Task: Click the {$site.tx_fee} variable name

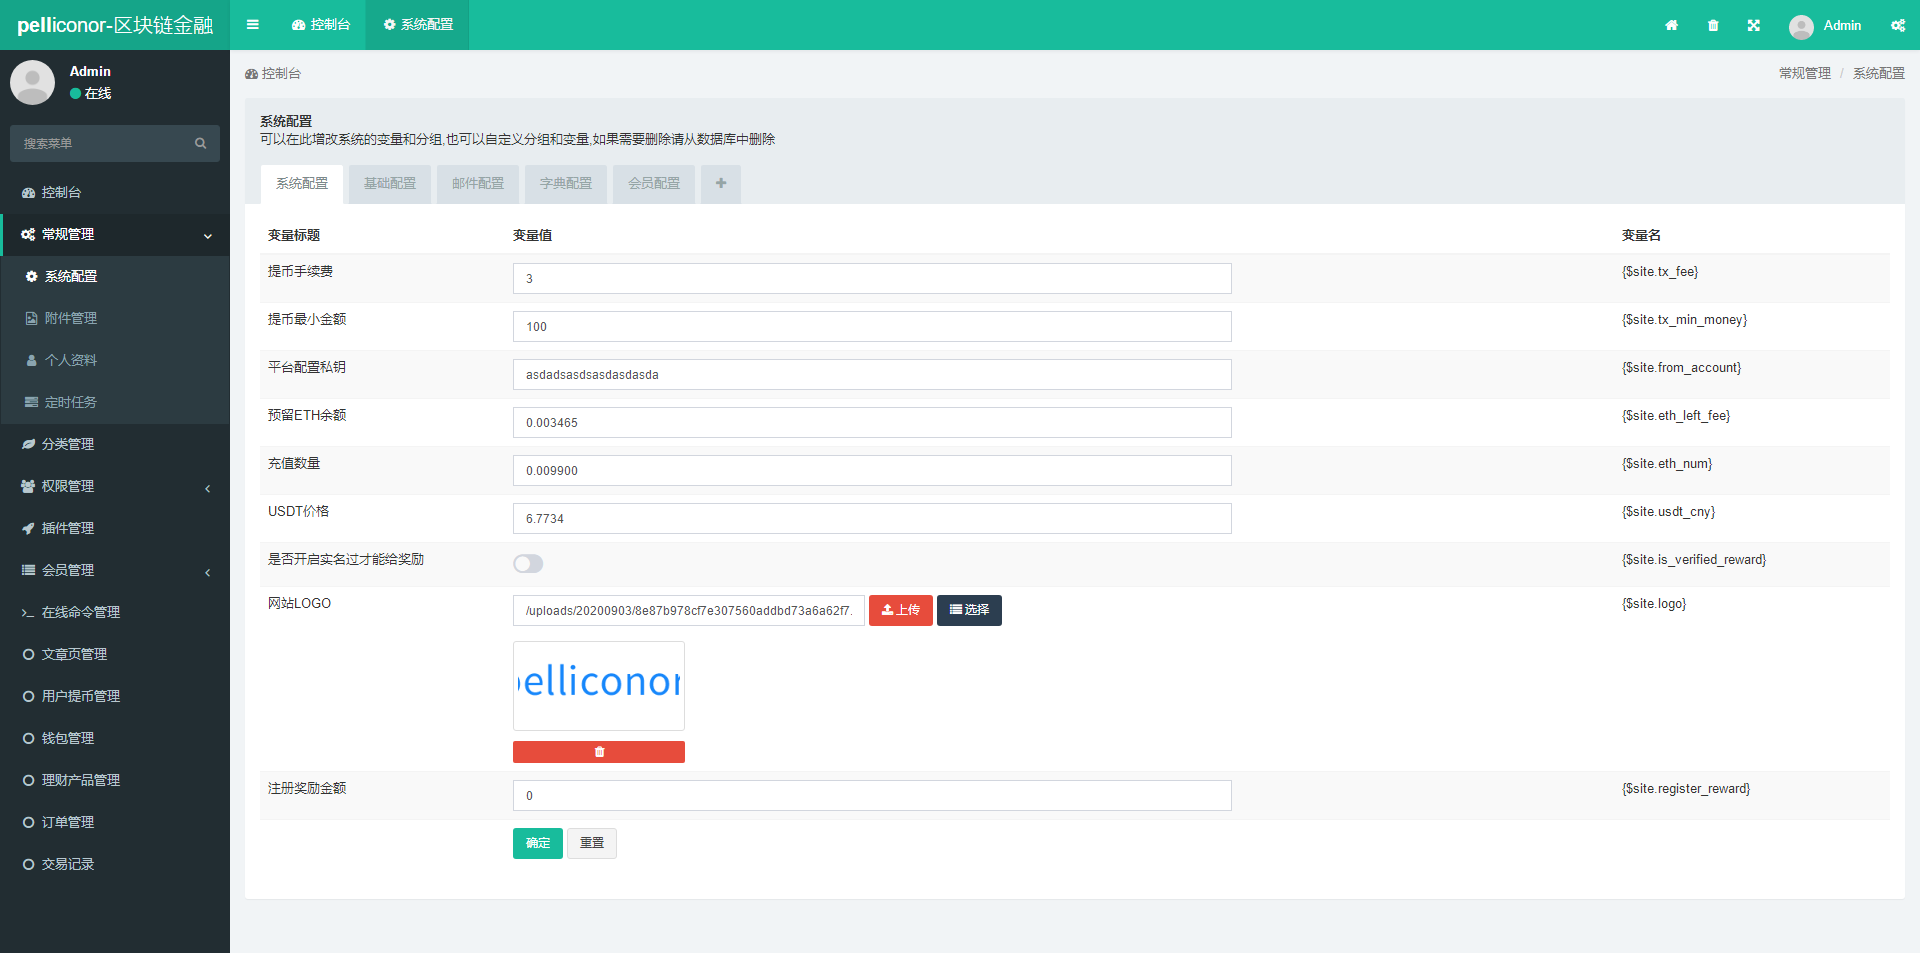Action: 1660,272
